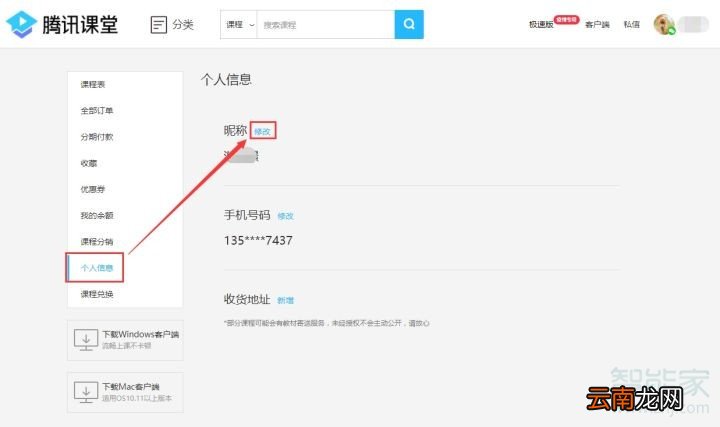This screenshot has width=720, height=427.
Task: Click 新增 next to 收货地址
Action: (285, 300)
